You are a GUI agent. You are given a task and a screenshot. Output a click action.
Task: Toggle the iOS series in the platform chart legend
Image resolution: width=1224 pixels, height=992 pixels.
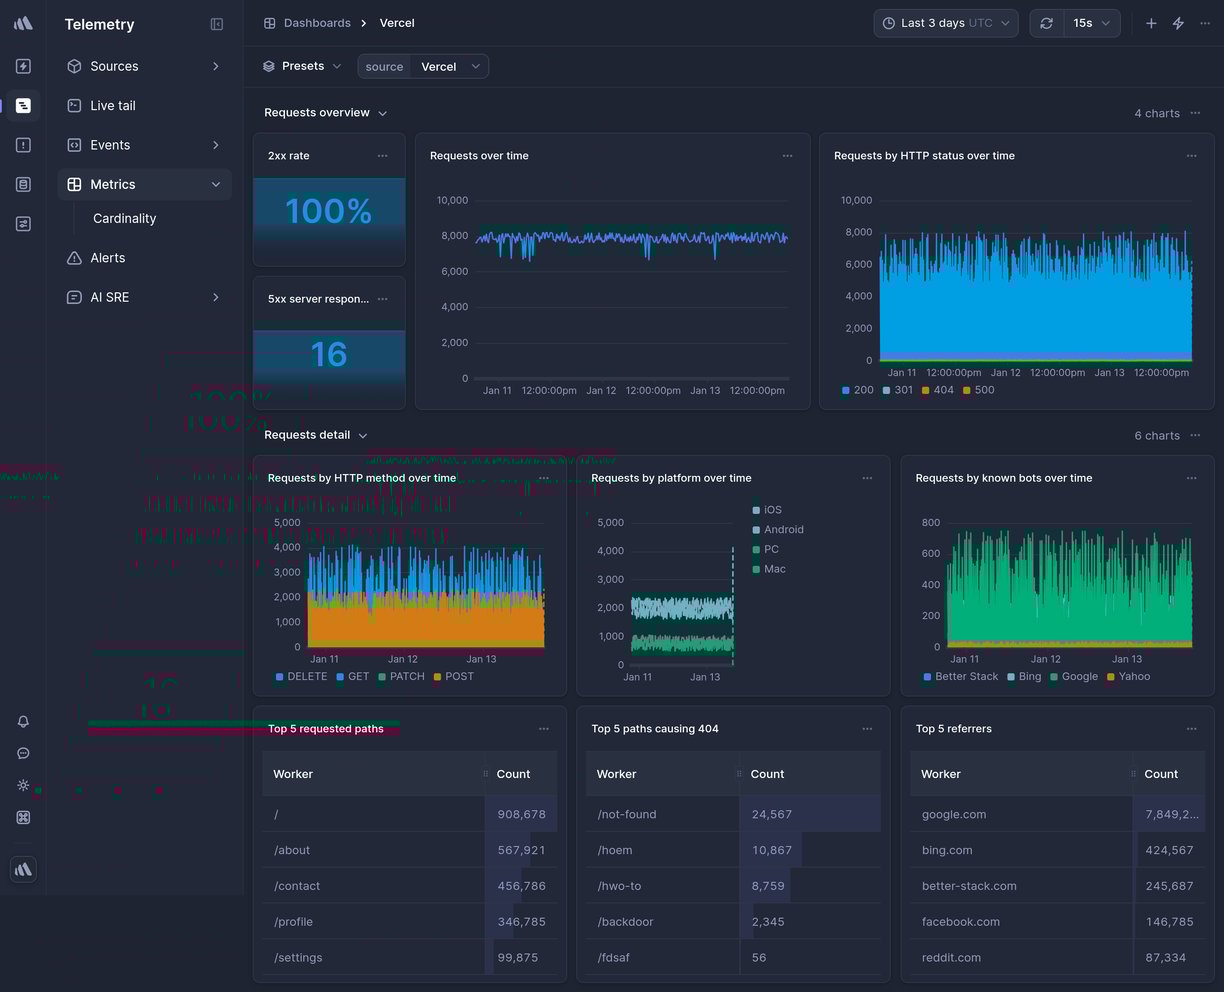coord(770,509)
